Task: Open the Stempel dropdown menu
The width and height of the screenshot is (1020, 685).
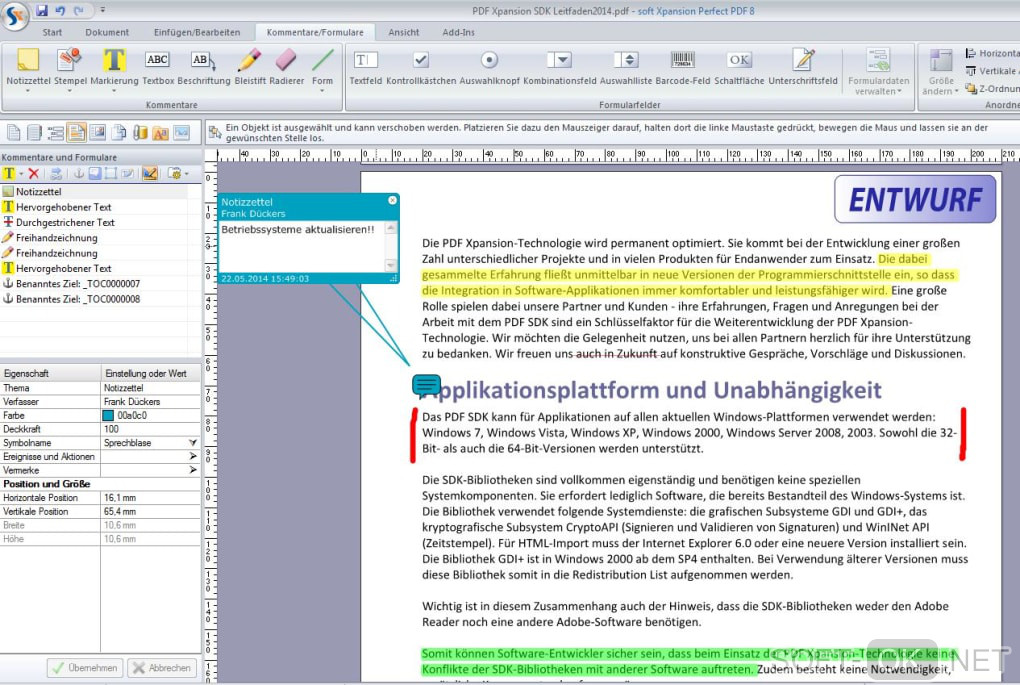Action: 70,91
